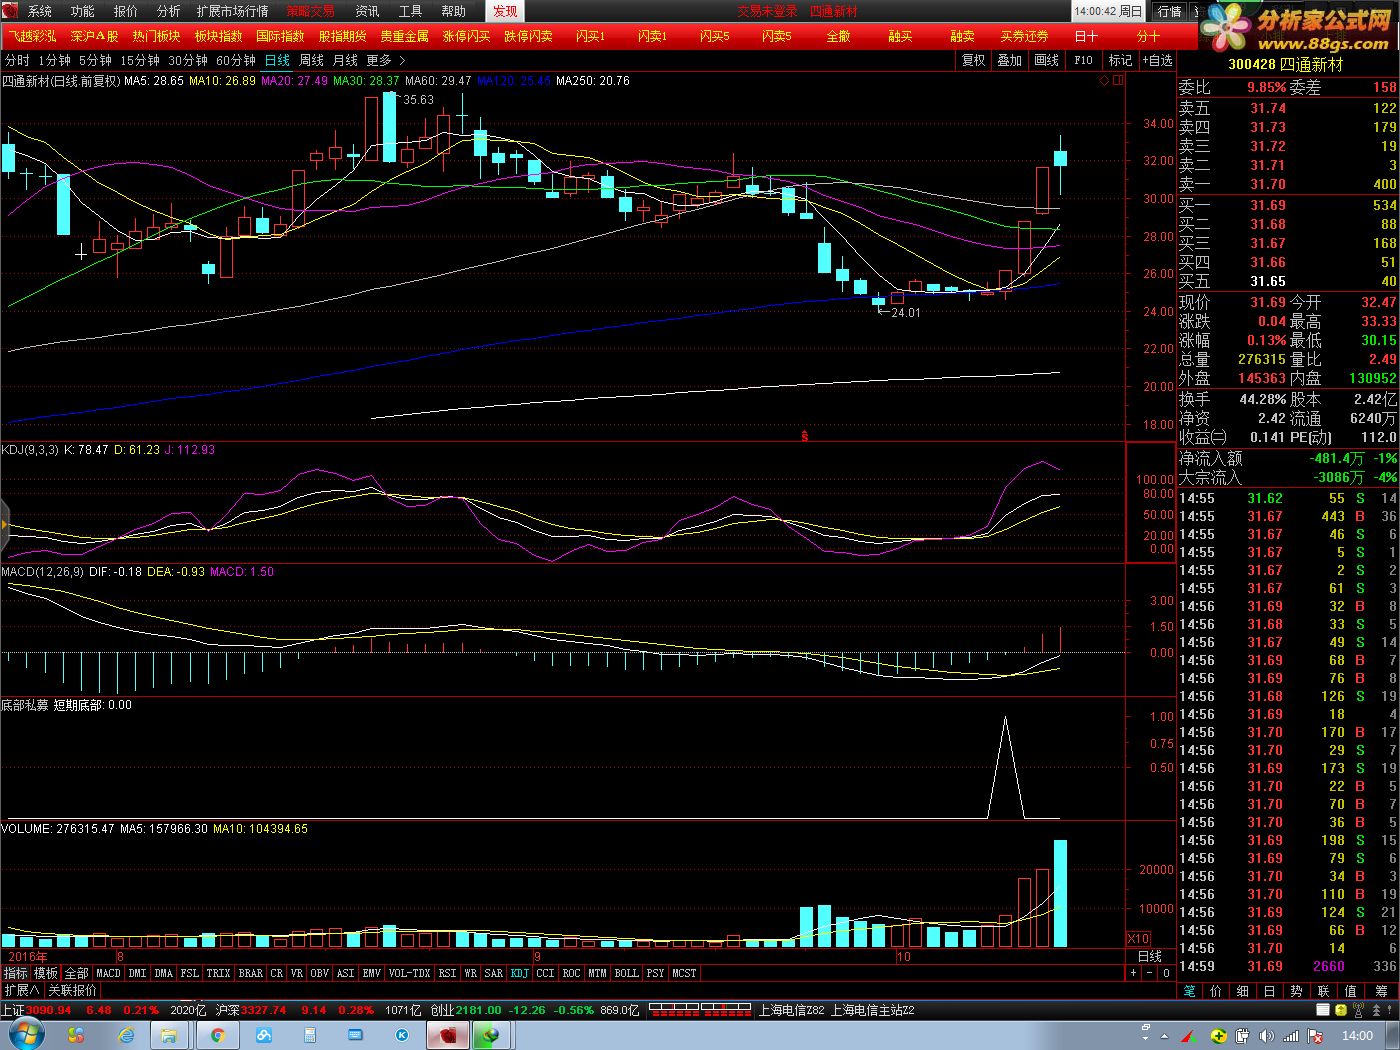Click the small panel-layout icon above price axis
Image resolution: width=1400 pixels, height=1050 pixels.
tap(1117, 80)
